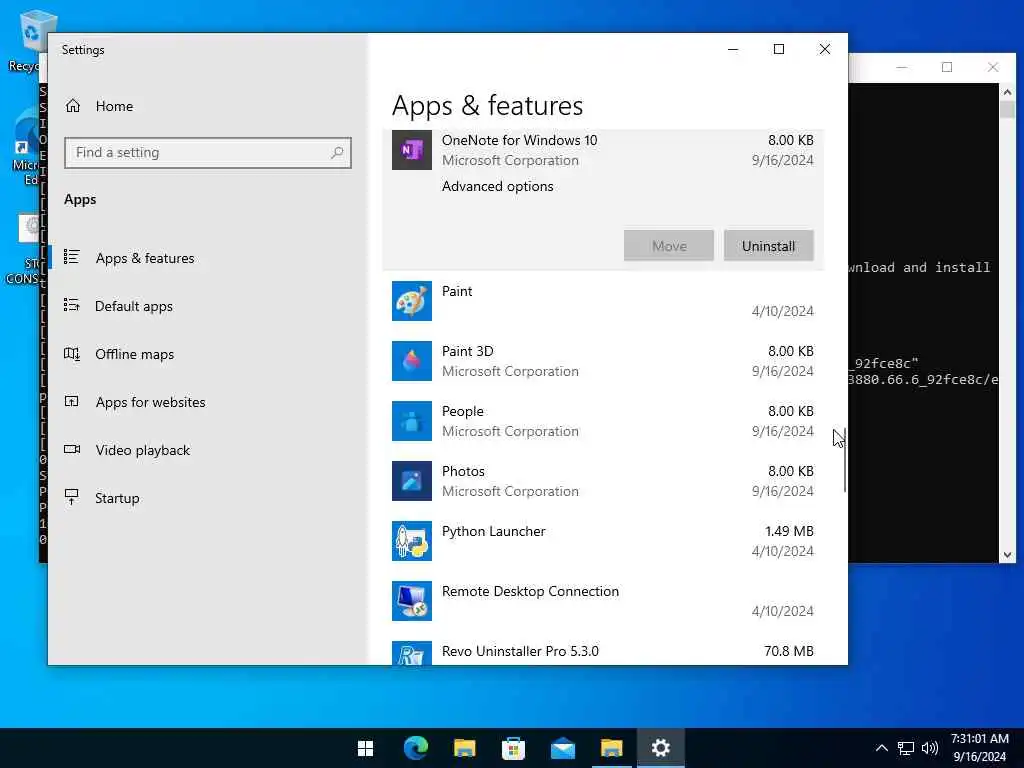This screenshot has width=1024, height=768.
Task: Open the Apps & features page
Action: coord(144,258)
